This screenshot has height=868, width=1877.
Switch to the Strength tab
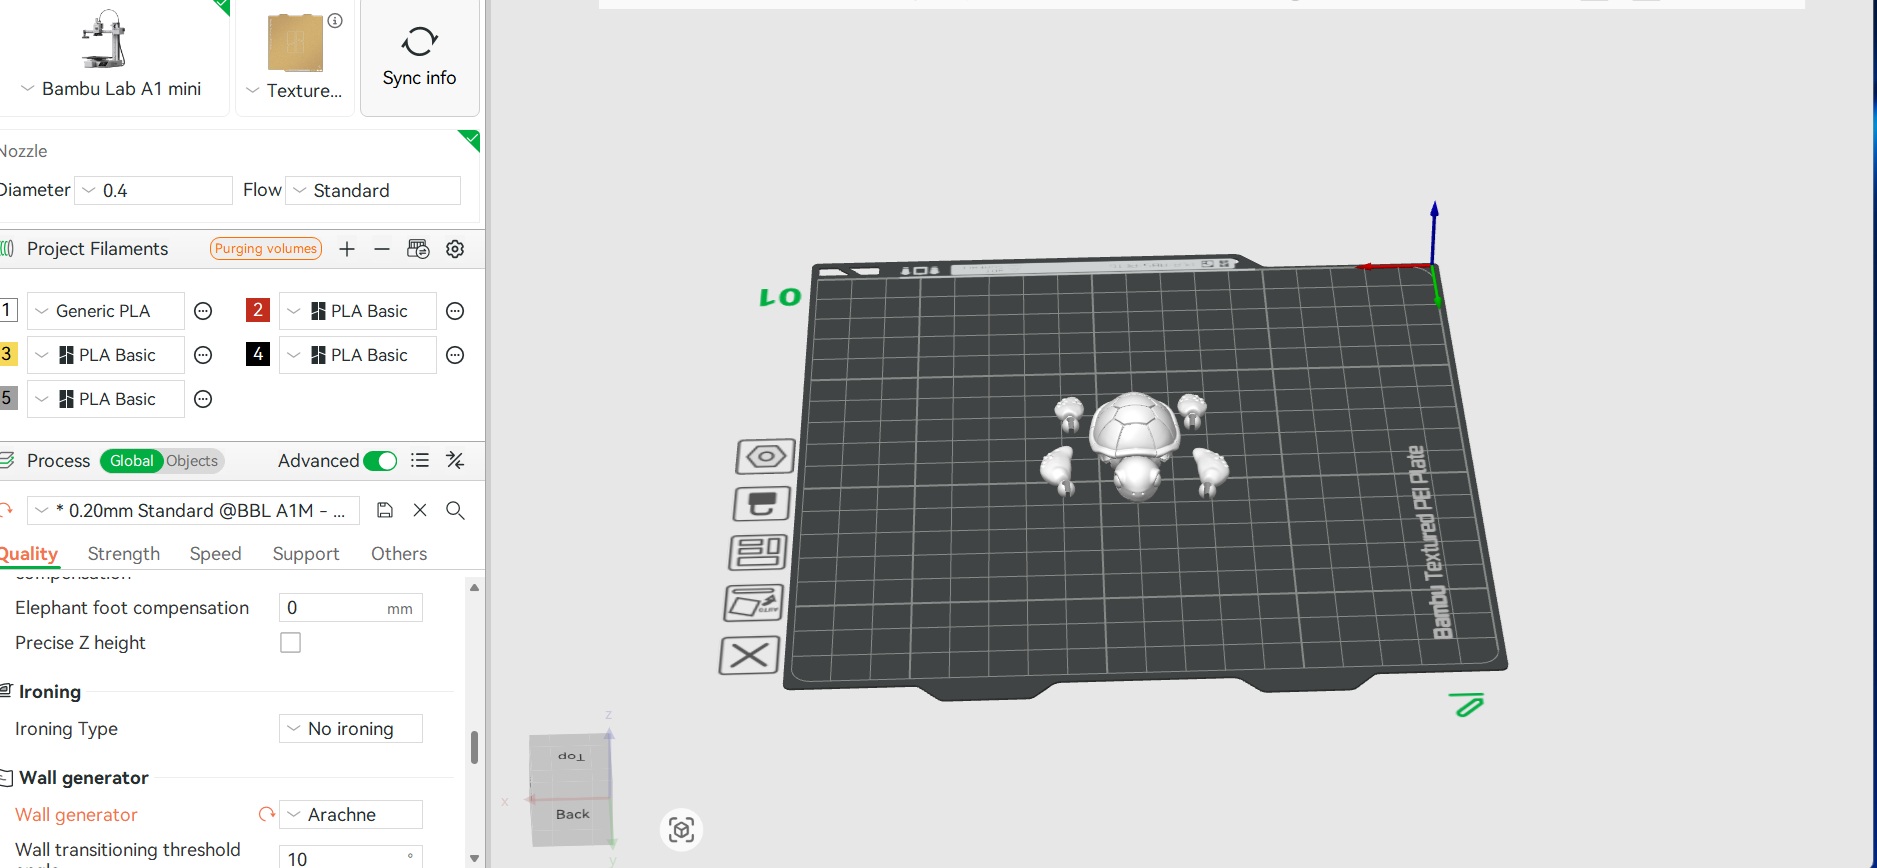[x=124, y=554]
